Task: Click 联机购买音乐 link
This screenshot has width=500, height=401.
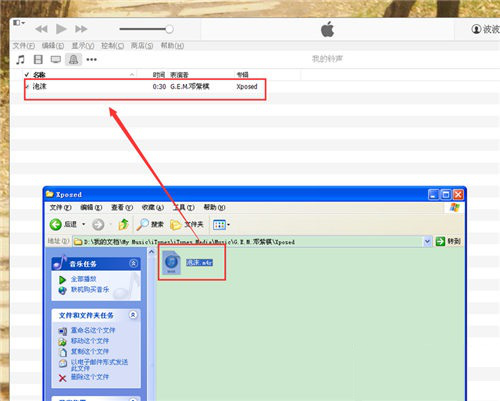Action: pyautogui.click(x=90, y=289)
